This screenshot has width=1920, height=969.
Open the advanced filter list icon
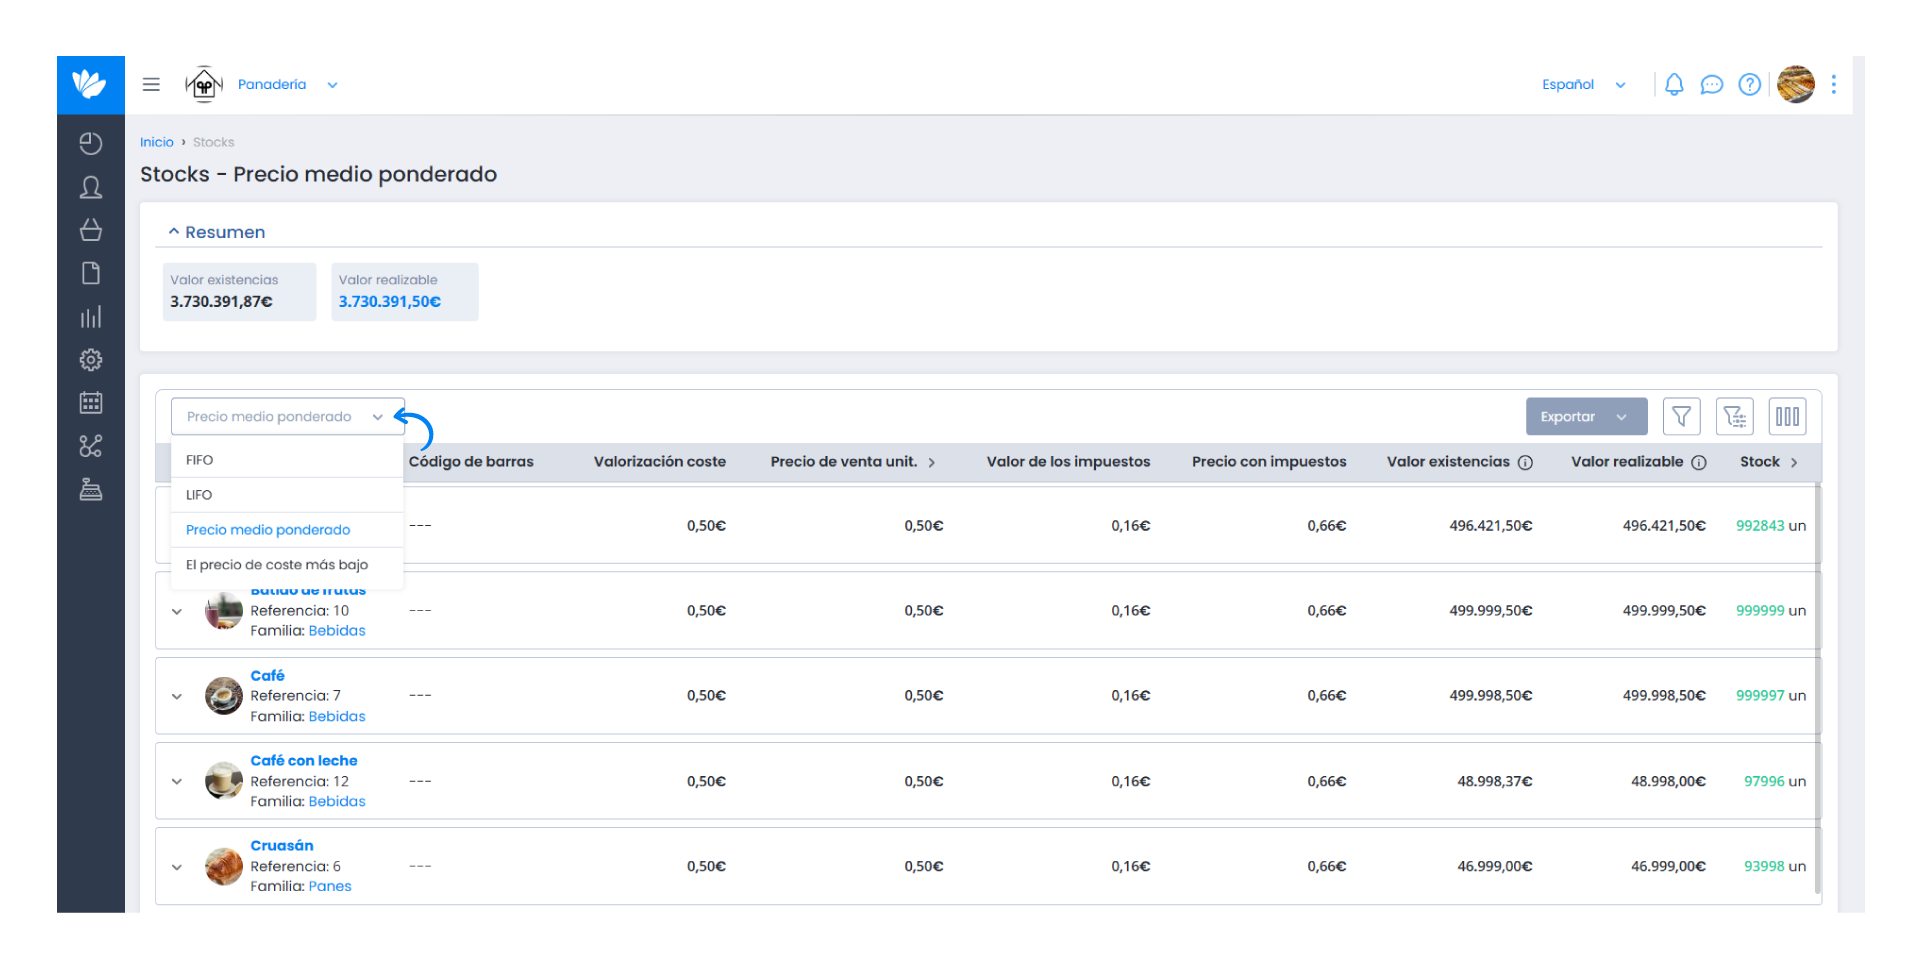(1734, 416)
